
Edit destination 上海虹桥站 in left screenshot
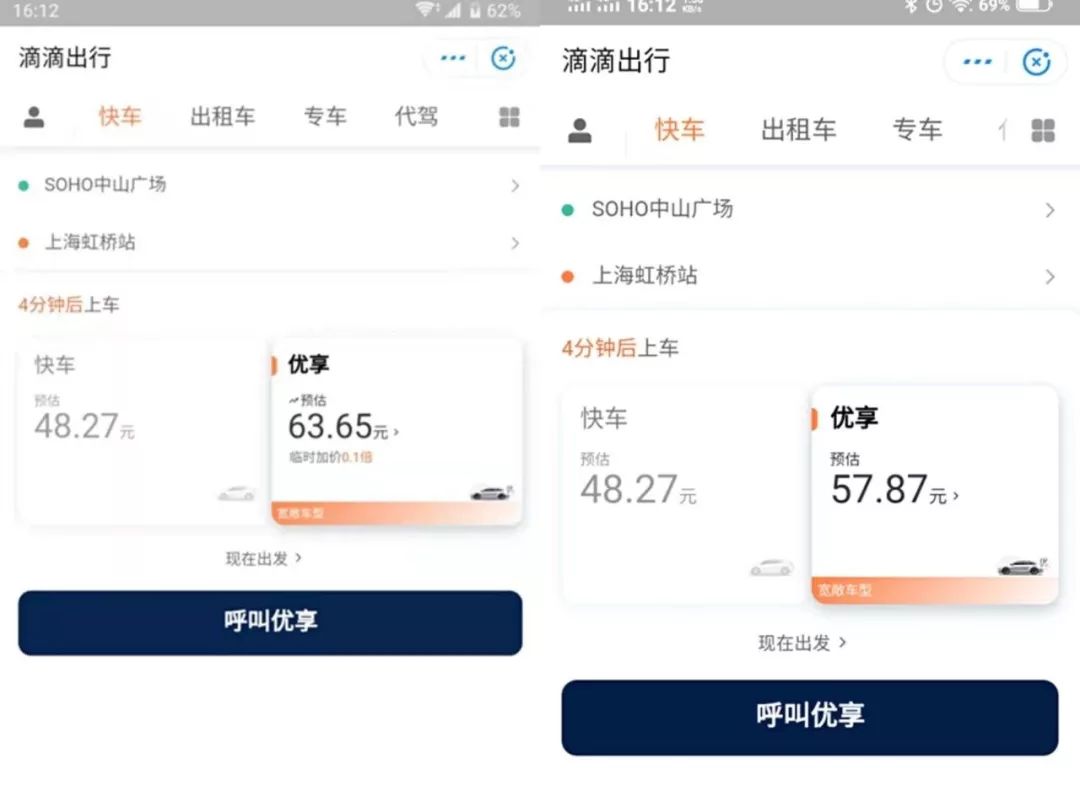point(269,243)
